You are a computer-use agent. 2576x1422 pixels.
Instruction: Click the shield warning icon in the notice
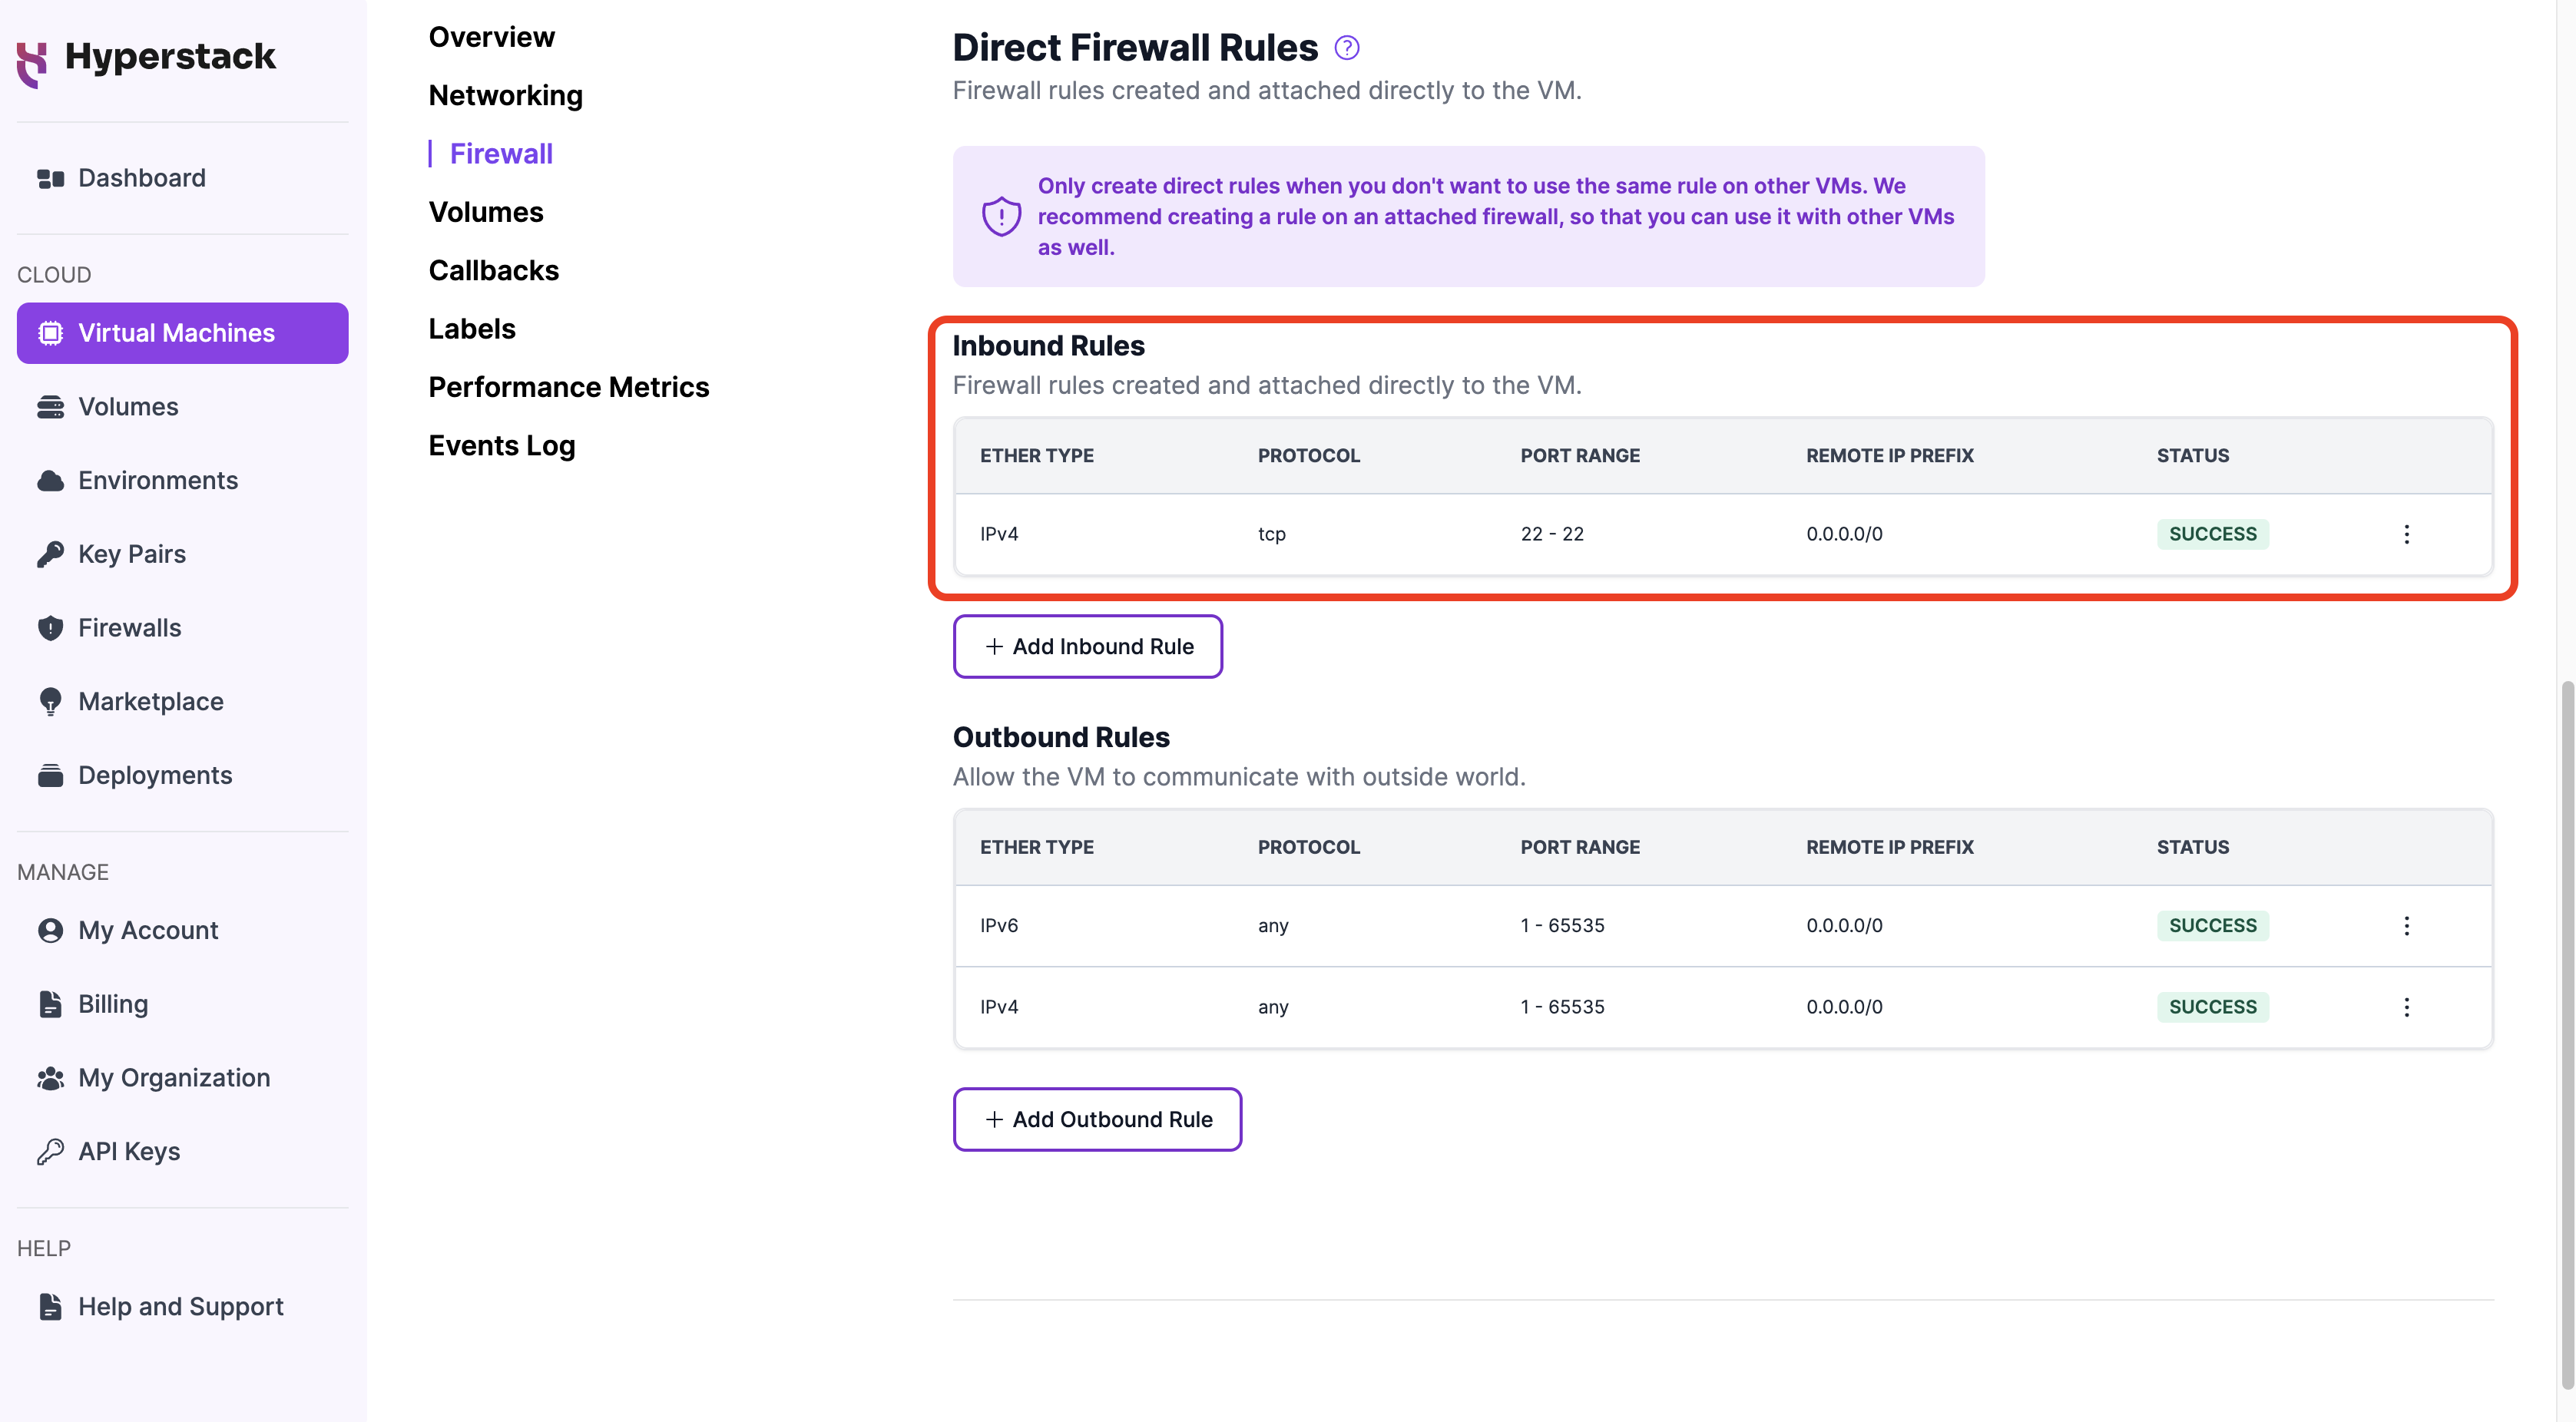tap(1001, 216)
